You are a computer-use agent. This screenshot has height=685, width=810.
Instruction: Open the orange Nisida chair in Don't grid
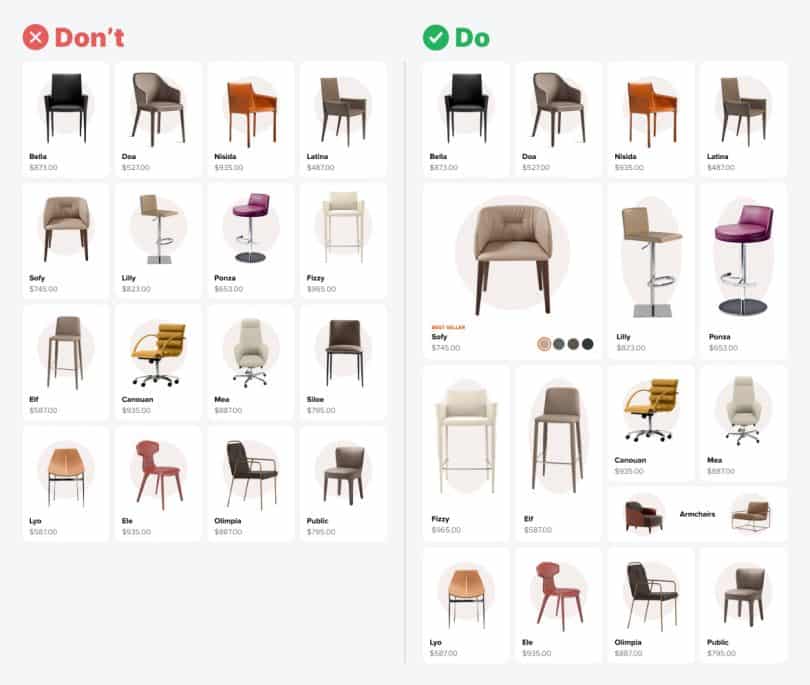tap(251, 119)
